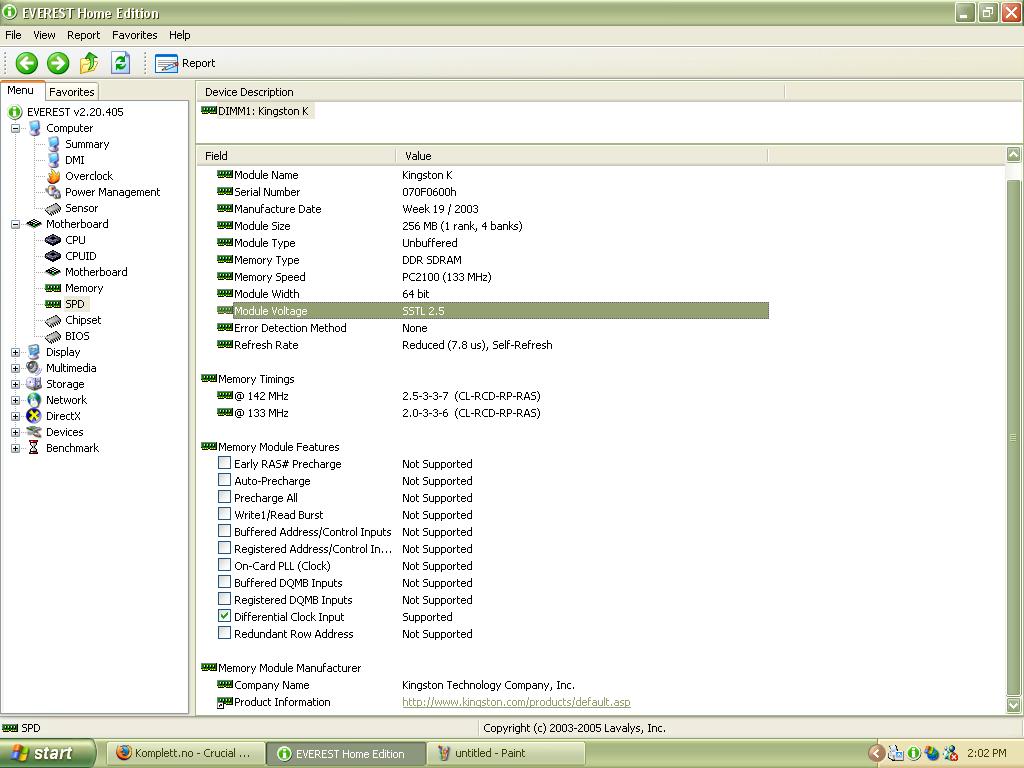
Task: Expand the Storage tree node
Action: tap(16, 385)
